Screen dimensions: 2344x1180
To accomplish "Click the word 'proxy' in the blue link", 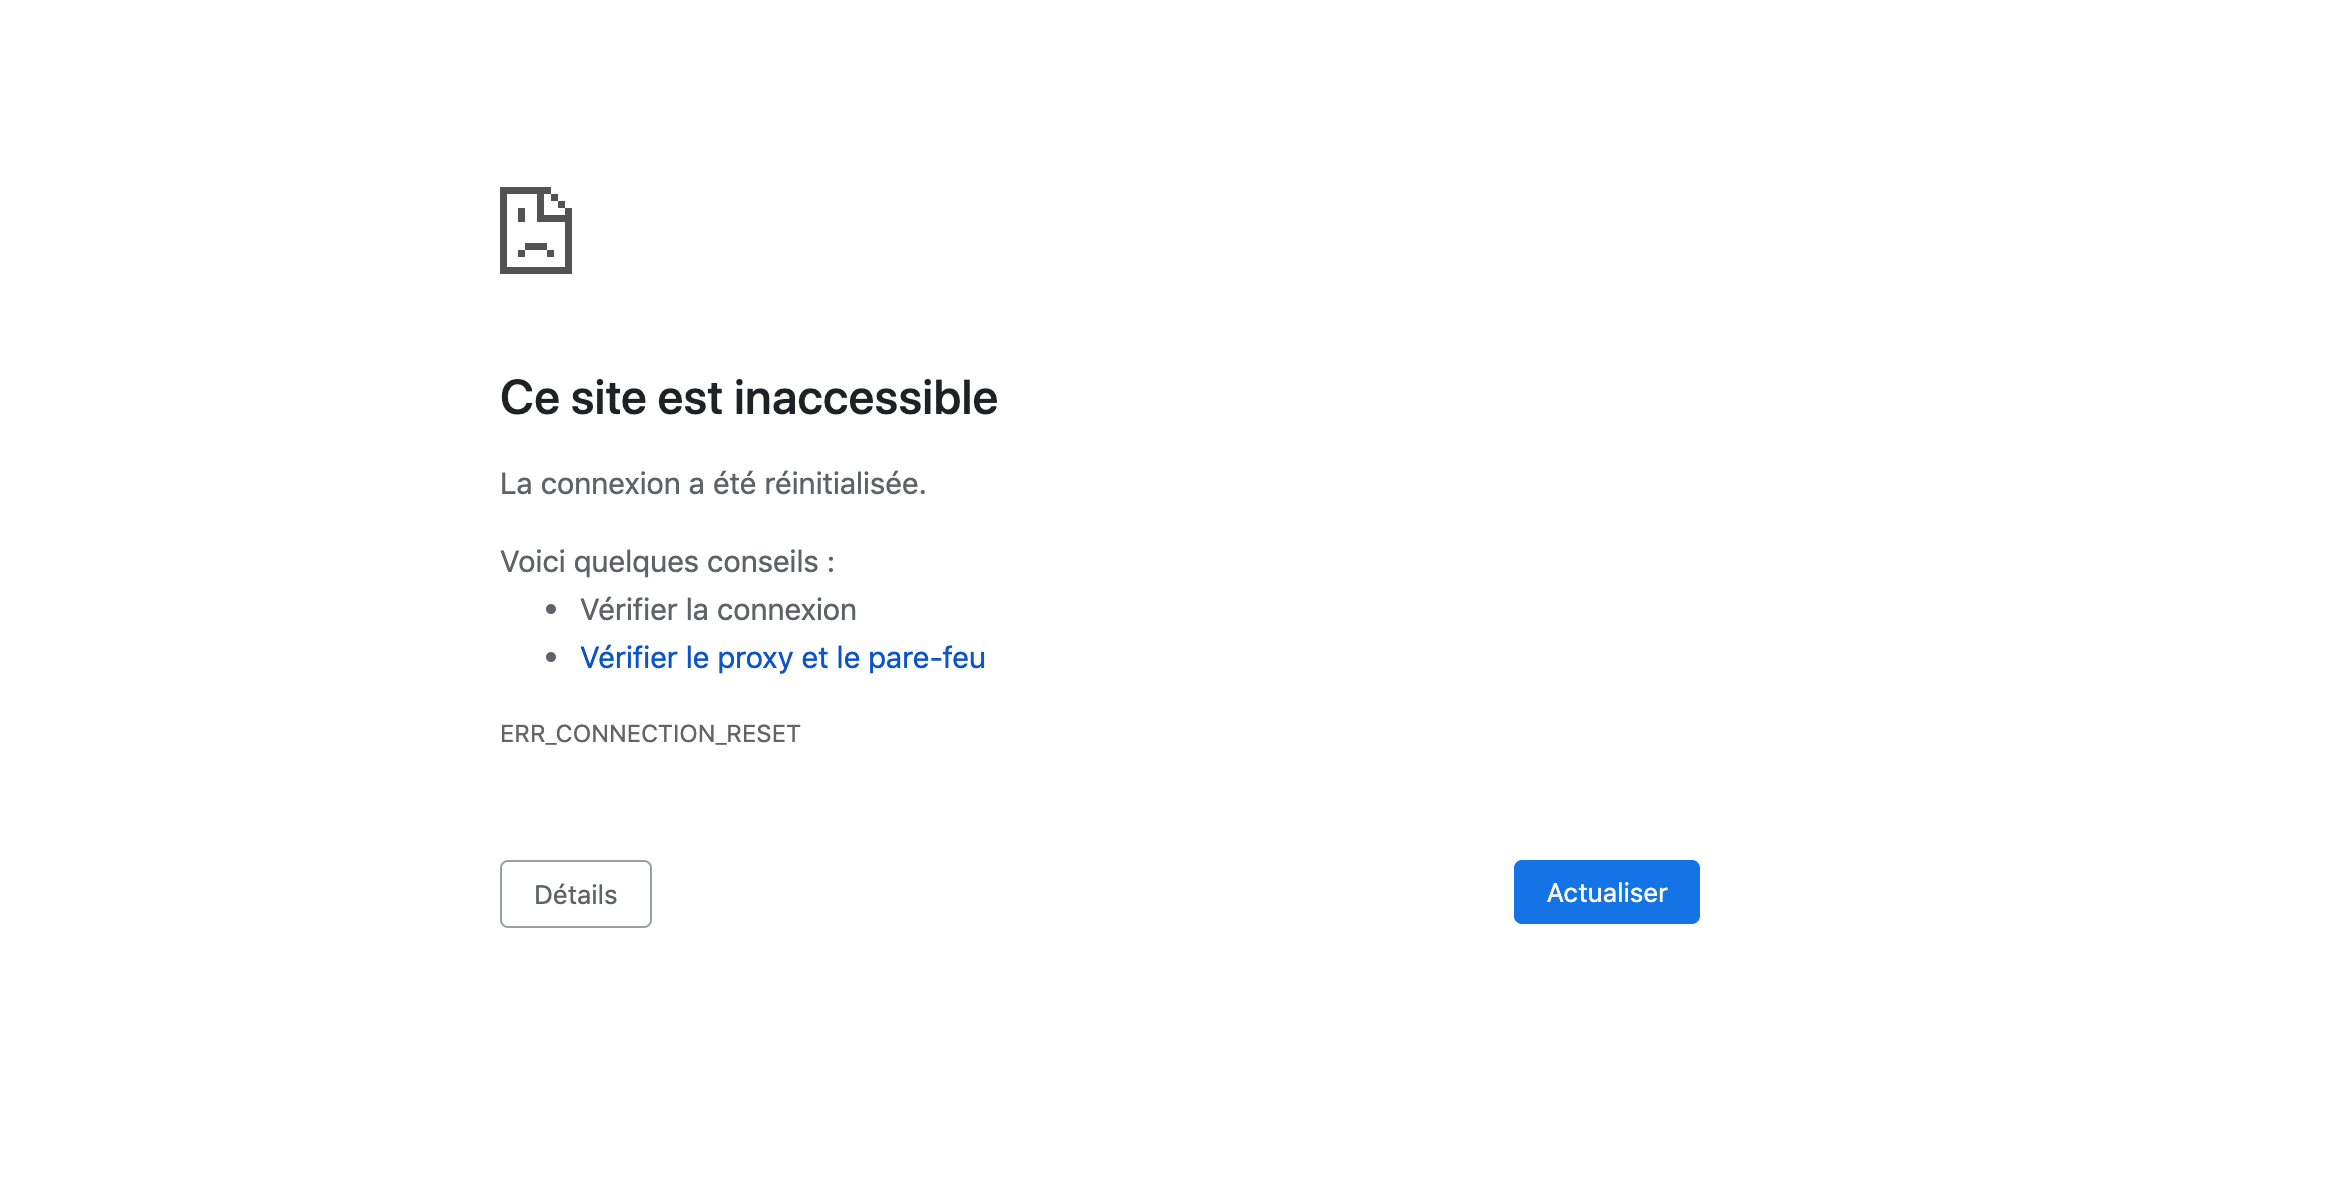I will (x=755, y=659).
